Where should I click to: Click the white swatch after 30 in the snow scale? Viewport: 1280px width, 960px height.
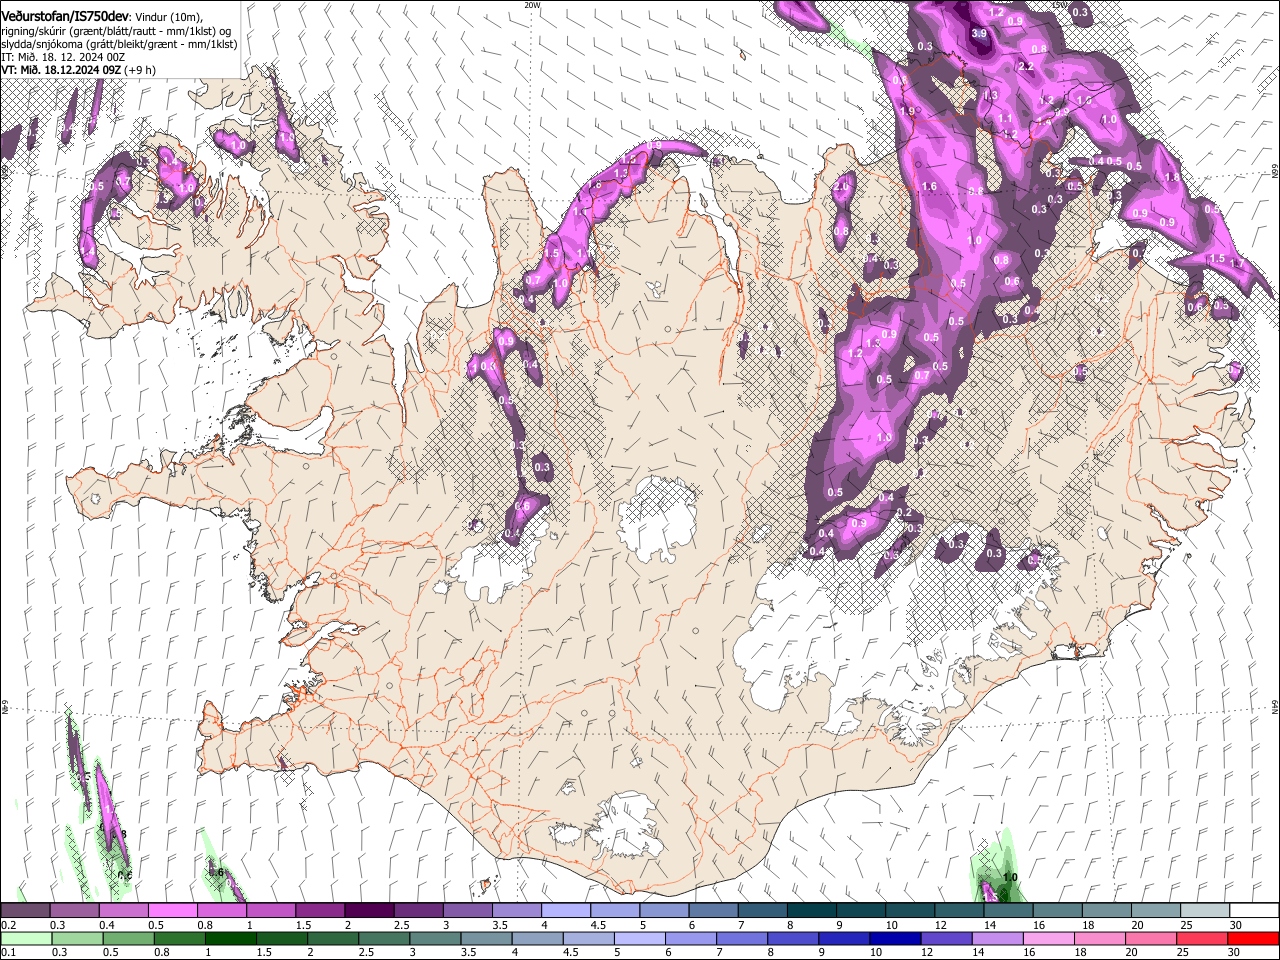[1253, 911]
